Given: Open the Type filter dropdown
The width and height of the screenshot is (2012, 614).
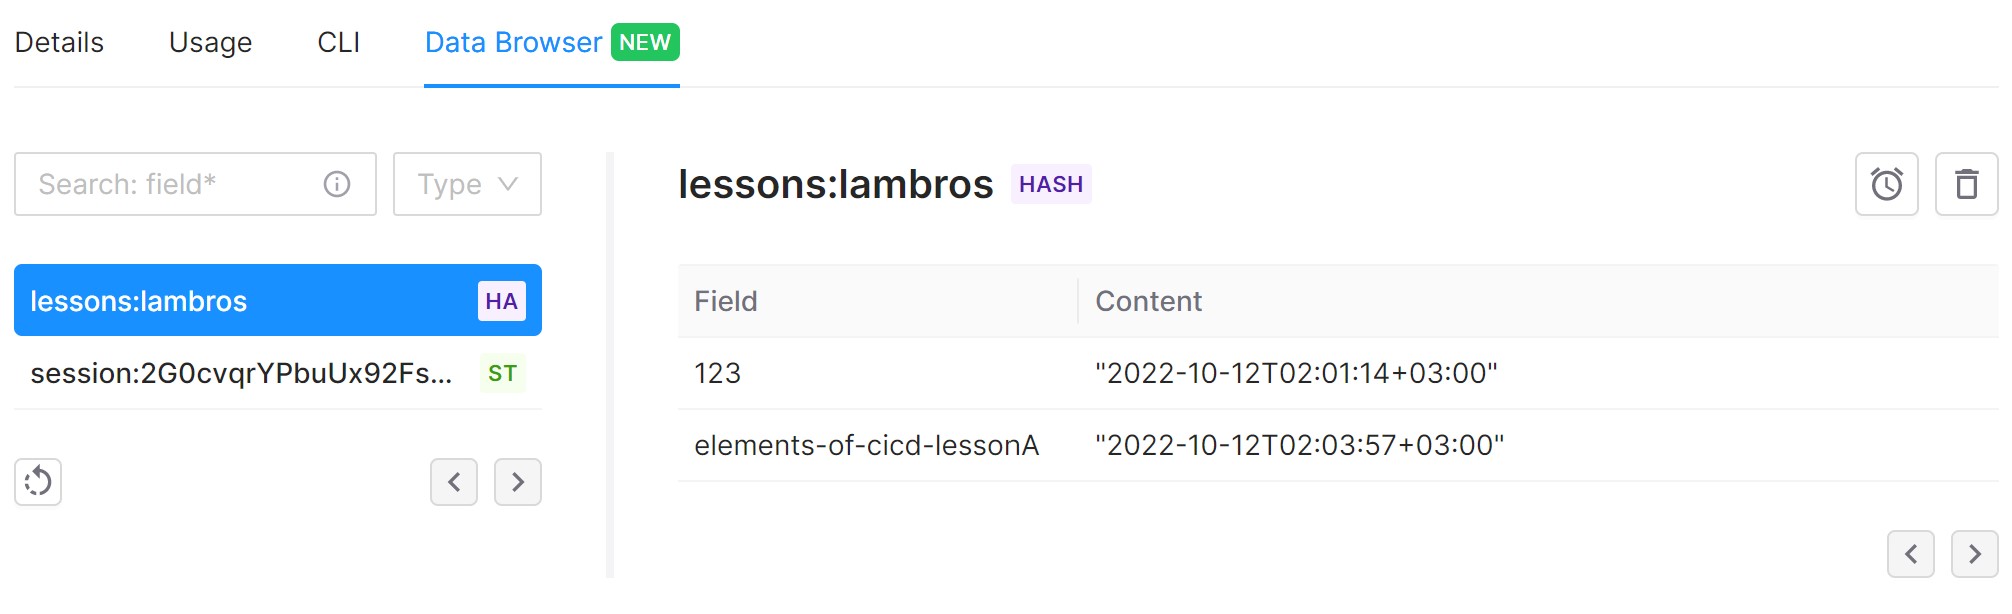Looking at the screenshot, I should tap(467, 184).
